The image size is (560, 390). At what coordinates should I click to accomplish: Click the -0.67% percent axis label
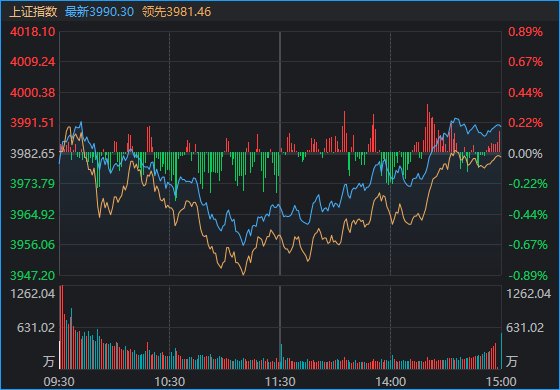coord(528,245)
